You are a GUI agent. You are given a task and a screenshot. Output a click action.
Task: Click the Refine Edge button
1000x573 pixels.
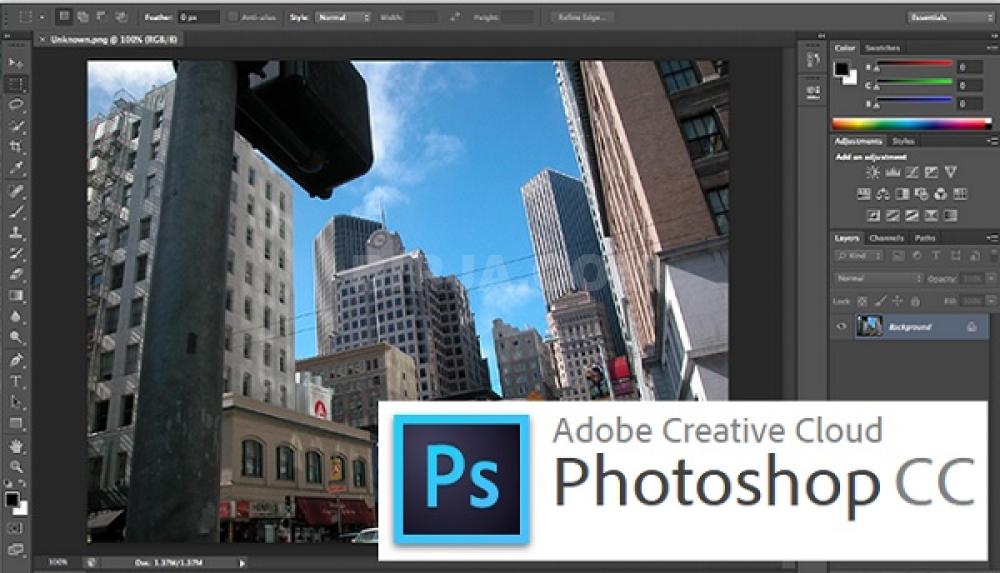tap(582, 17)
